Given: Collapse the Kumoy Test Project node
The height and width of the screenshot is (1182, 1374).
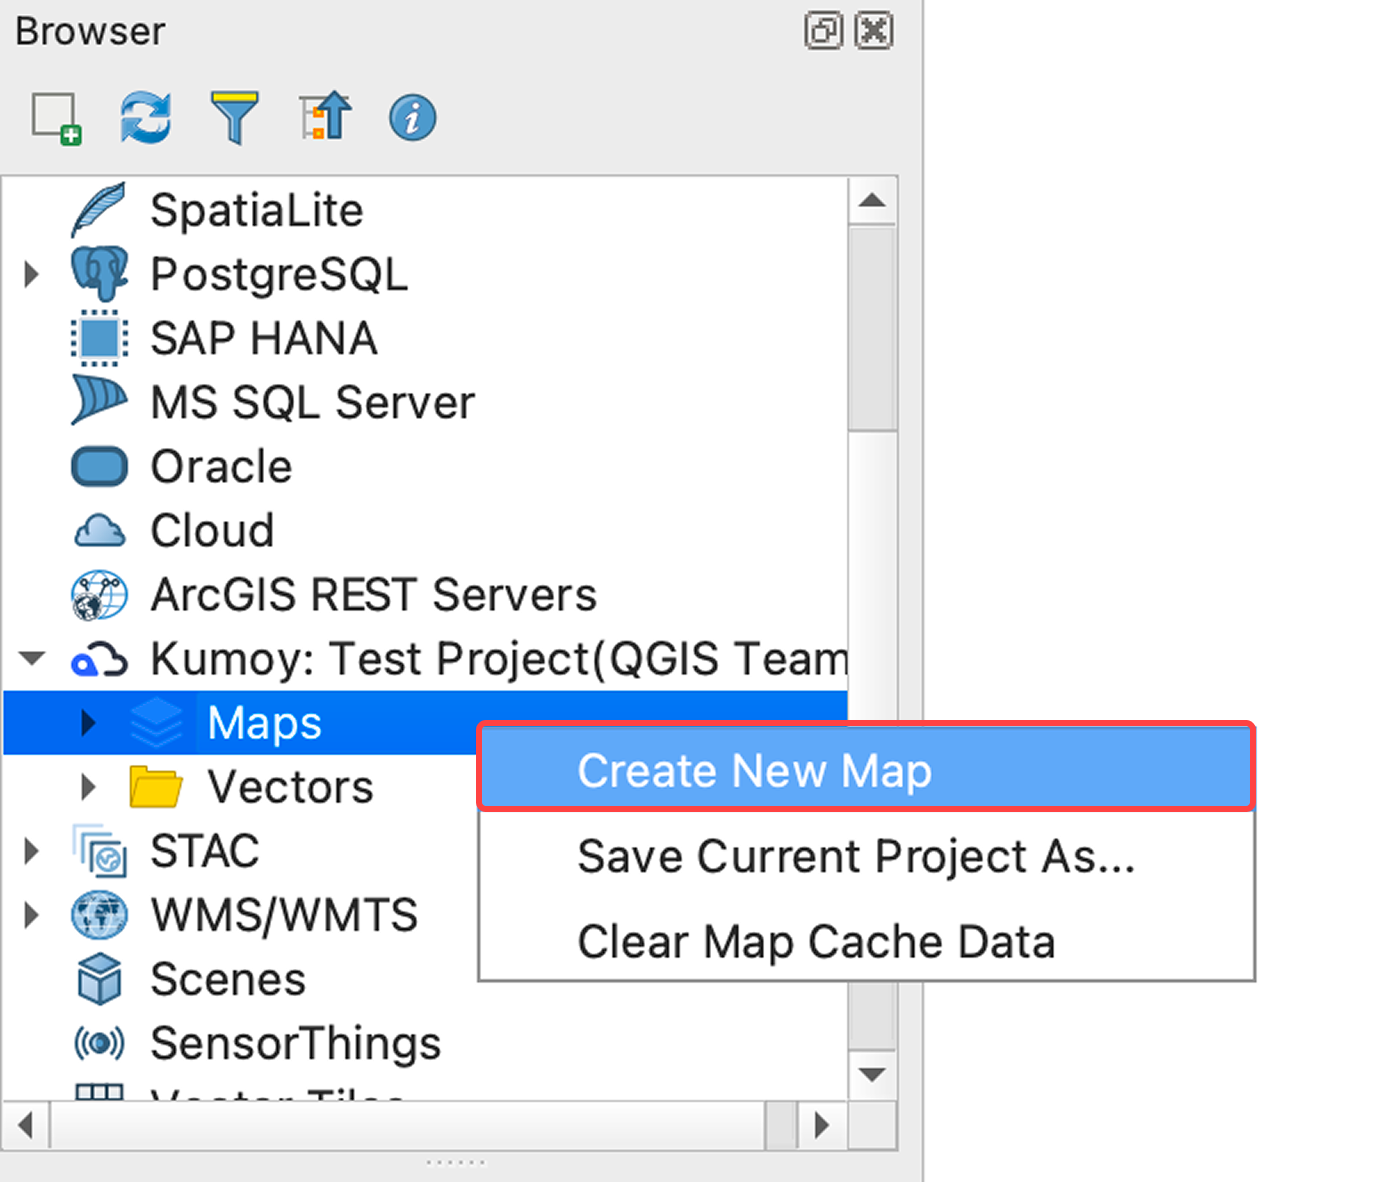Looking at the screenshot, I should click(x=31, y=659).
